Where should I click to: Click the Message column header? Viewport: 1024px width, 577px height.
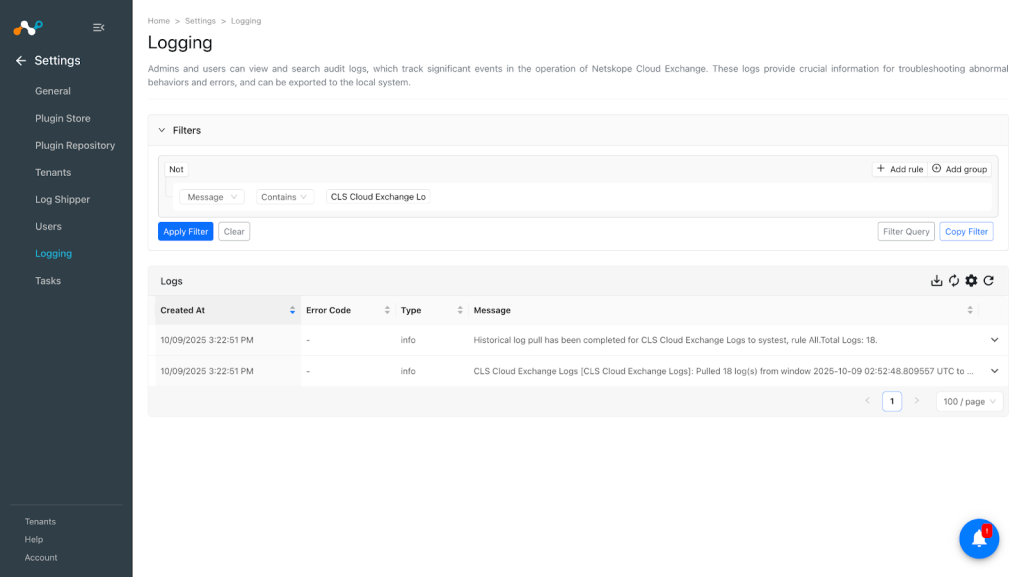tap(724, 311)
